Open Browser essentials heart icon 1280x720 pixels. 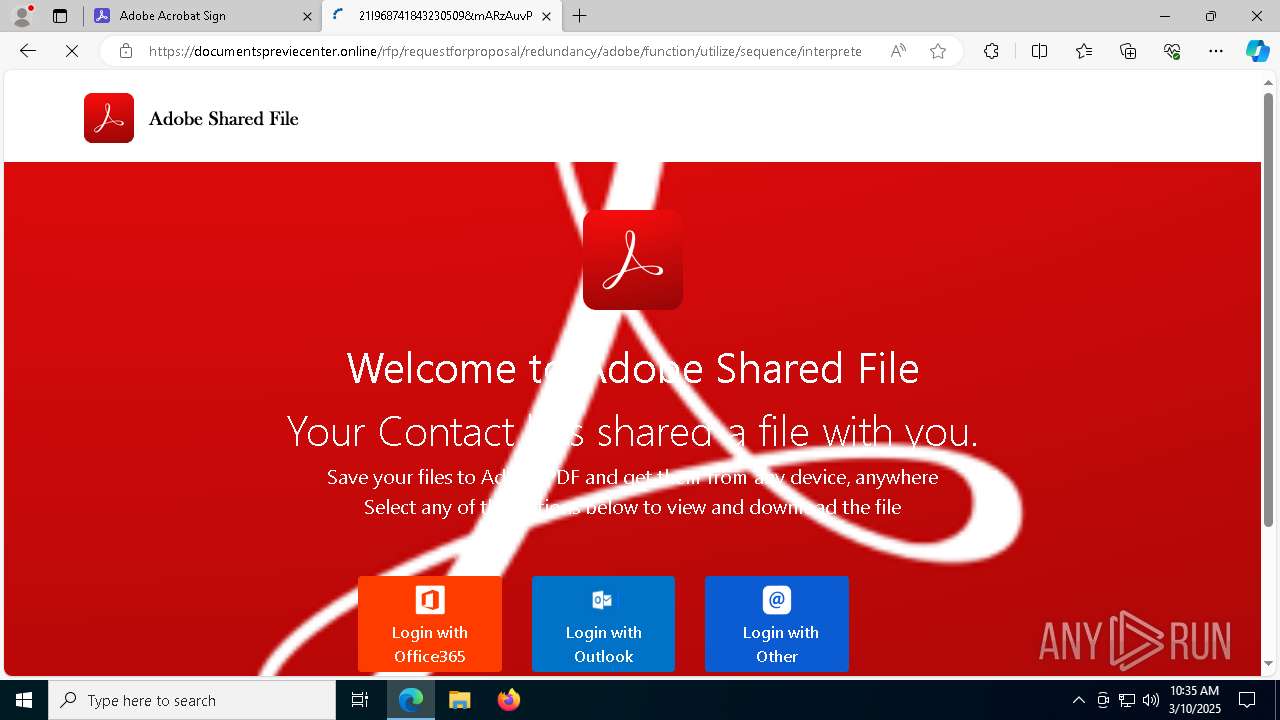click(1172, 51)
